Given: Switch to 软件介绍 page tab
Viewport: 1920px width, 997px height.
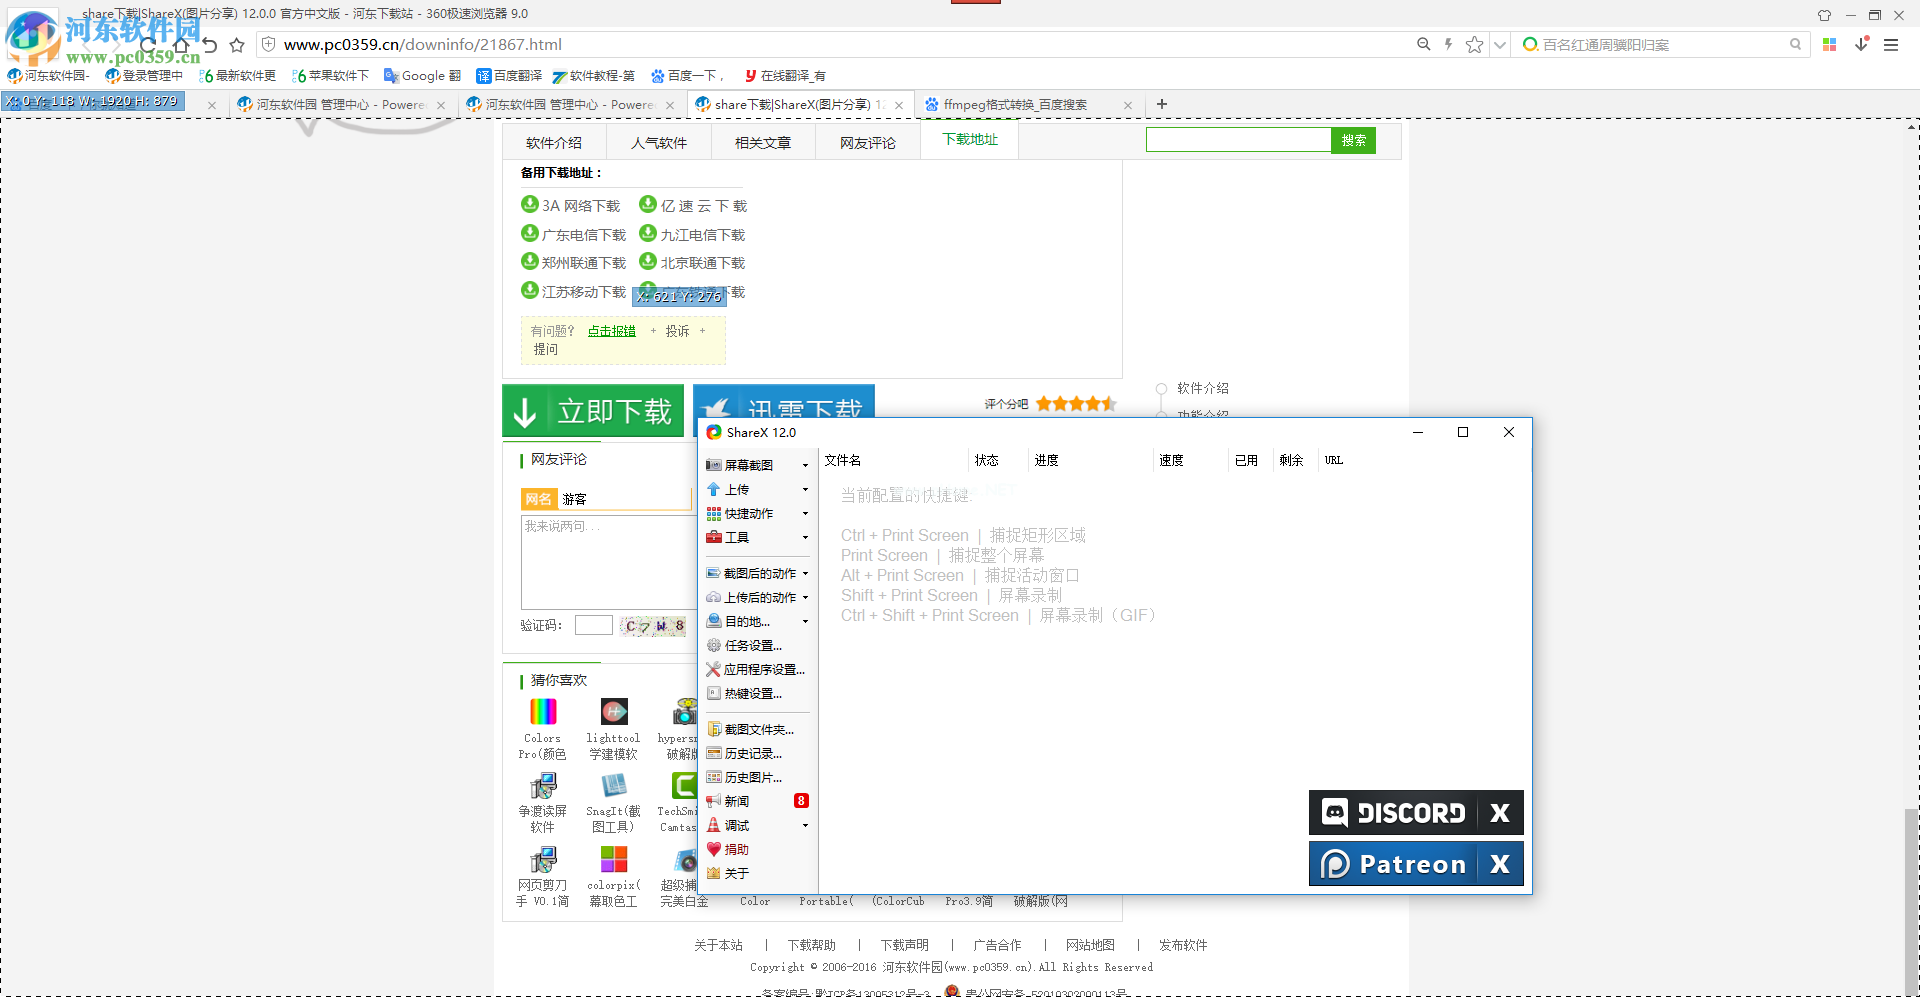Looking at the screenshot, I should click(x=553, y=143).
